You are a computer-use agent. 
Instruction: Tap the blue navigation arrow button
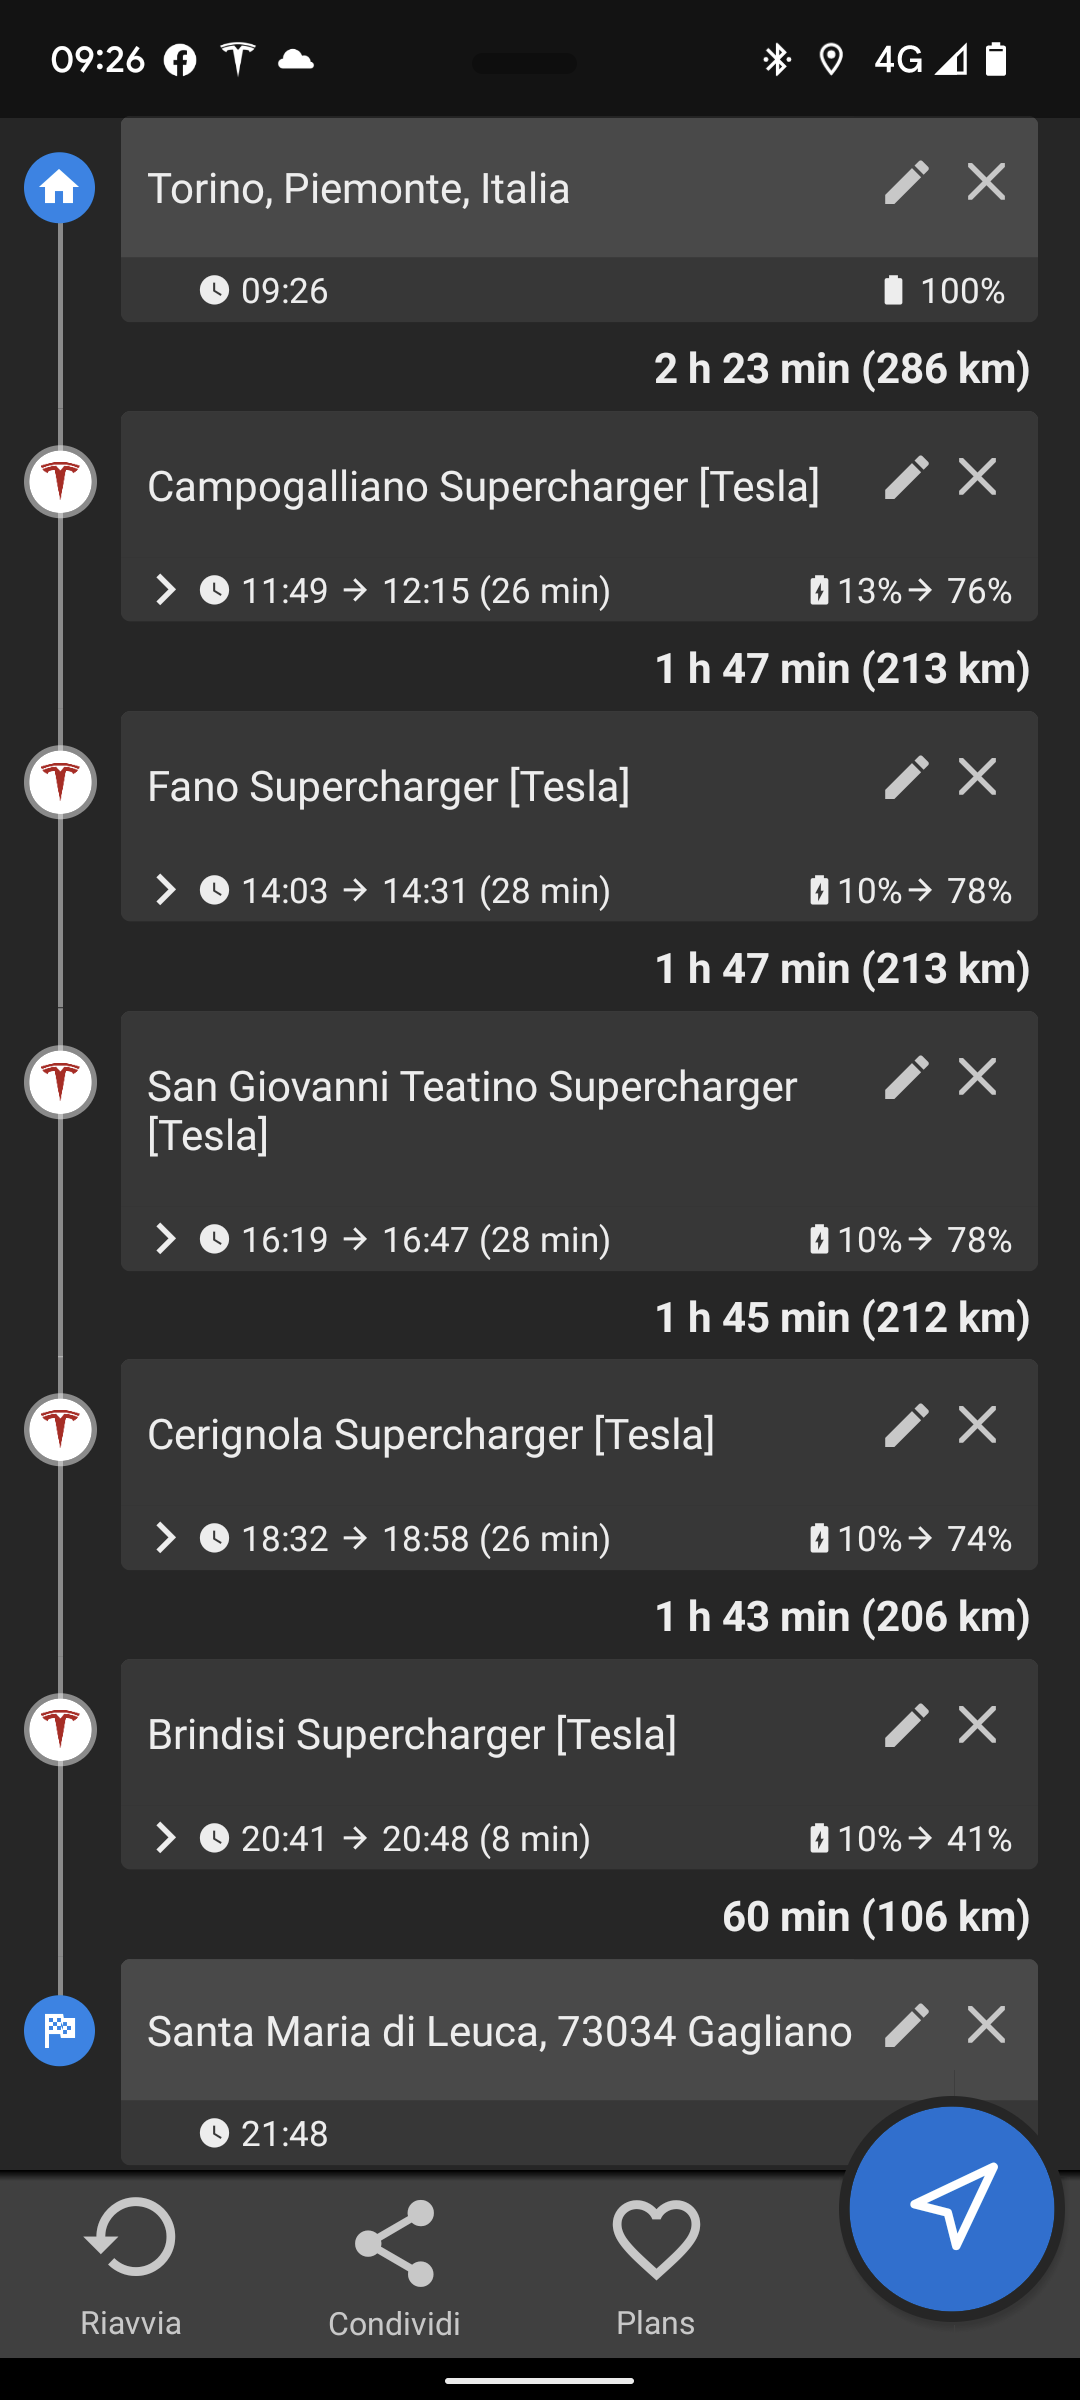(x=951, y=2208)
